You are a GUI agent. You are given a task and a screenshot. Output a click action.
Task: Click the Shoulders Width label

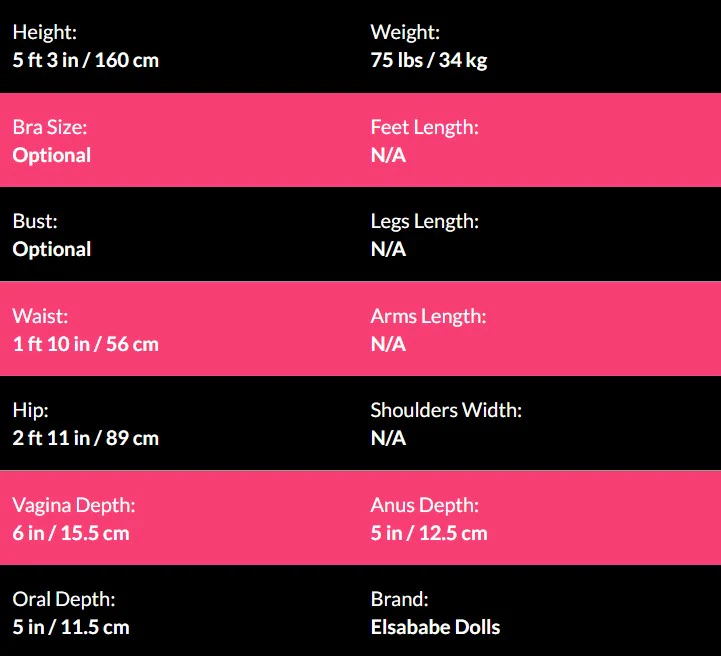click(446, 410)
